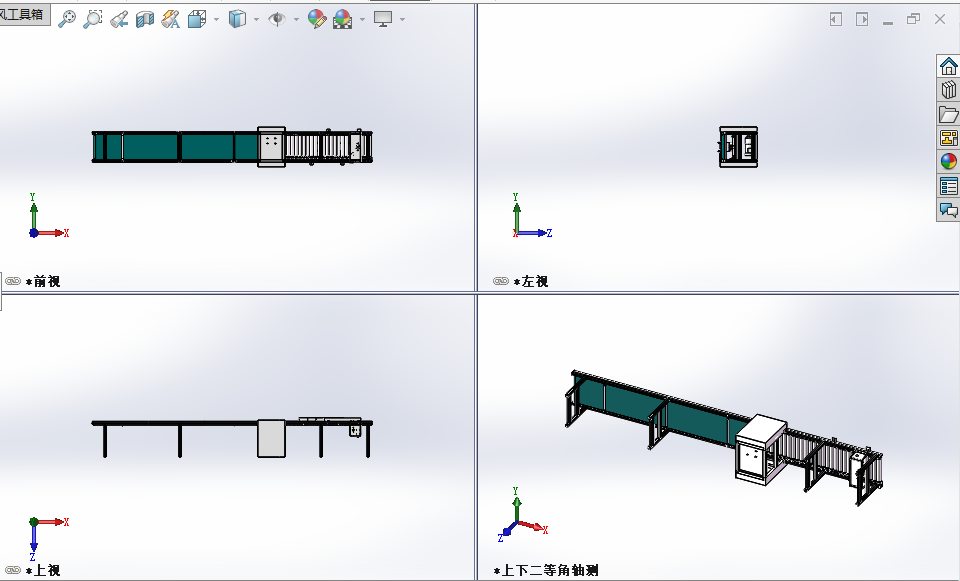
Task: Activate the Section View tool
Action: coord(144,20)
